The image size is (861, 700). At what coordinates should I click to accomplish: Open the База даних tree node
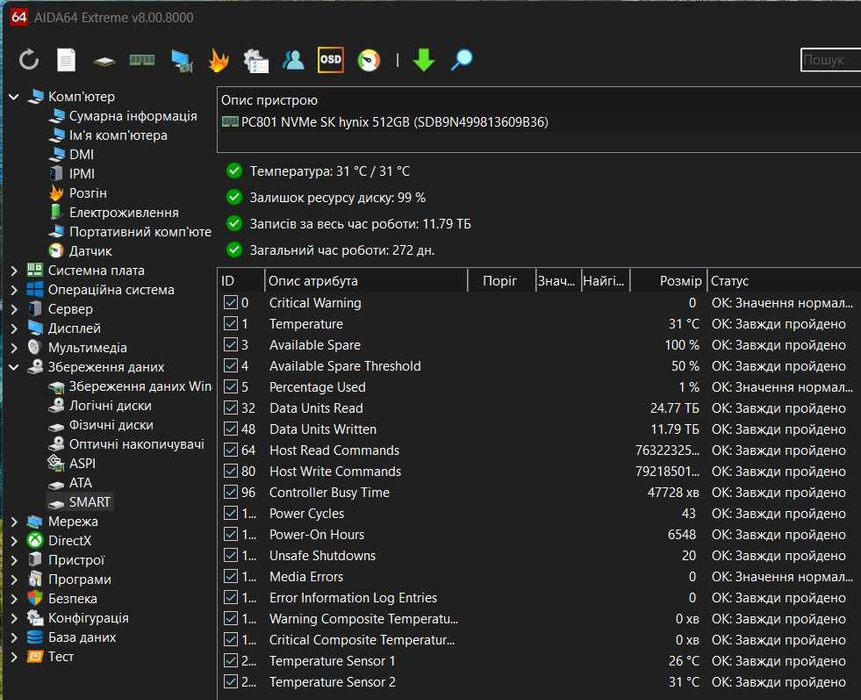point(82,637)
